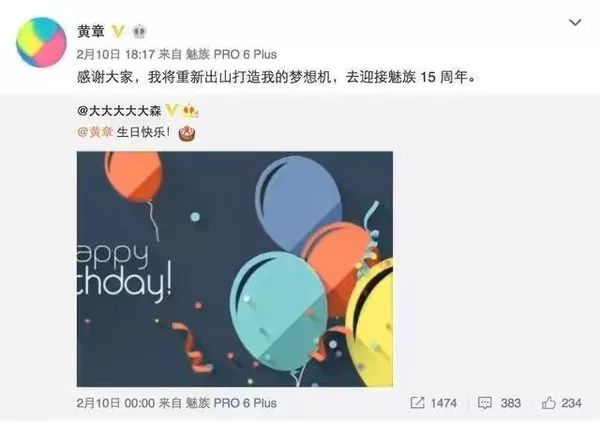Click the 2月10日 18:17 post timestamp

click(x=115, y=54)
